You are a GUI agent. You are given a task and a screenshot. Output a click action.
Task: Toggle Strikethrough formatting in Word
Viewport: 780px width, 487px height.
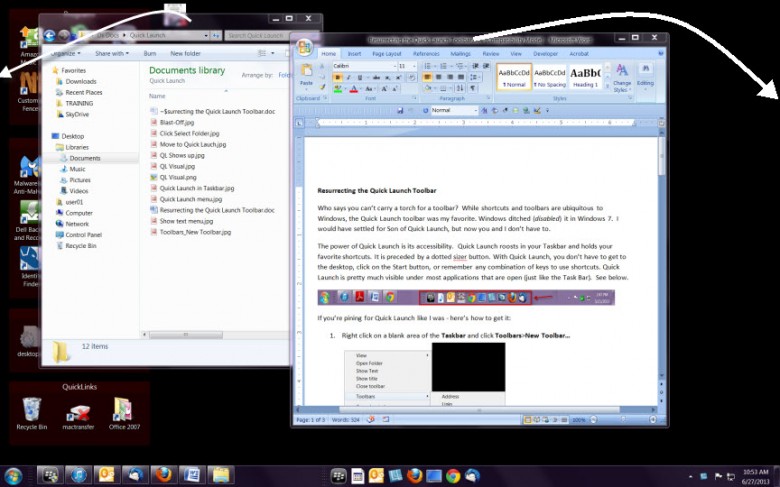[377, 78]
